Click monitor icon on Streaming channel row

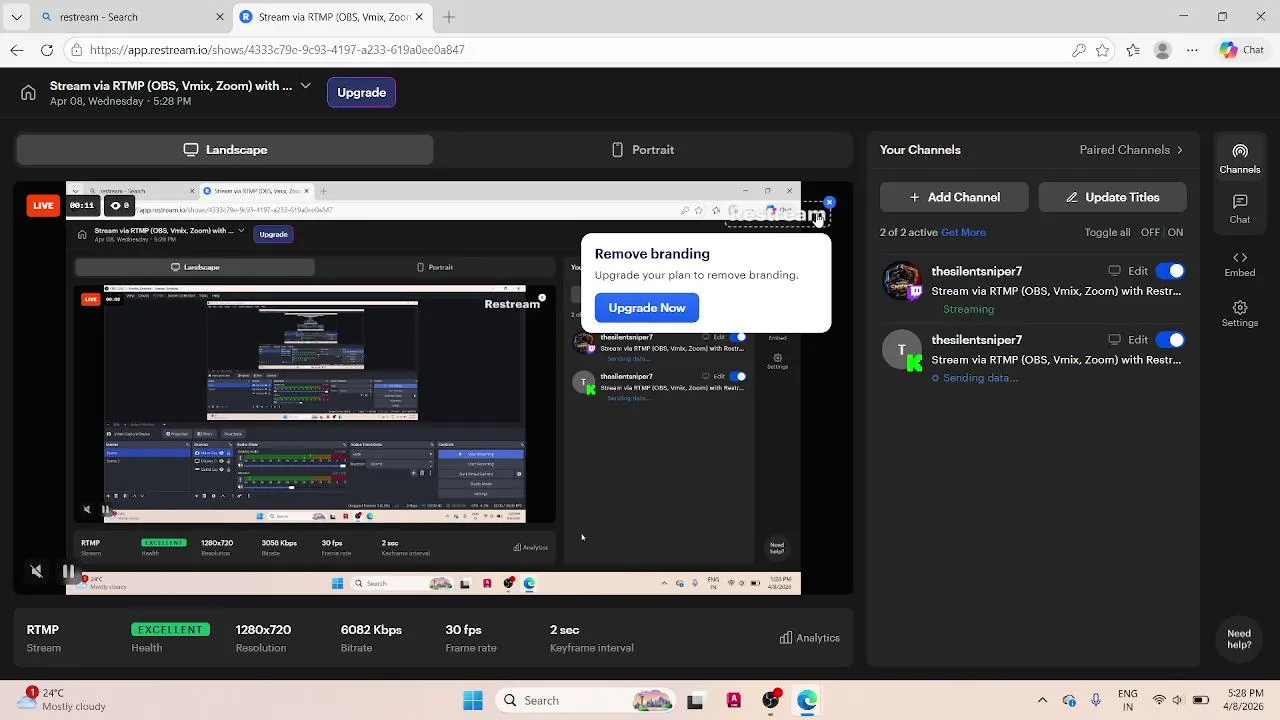(x=1115, y=271)
